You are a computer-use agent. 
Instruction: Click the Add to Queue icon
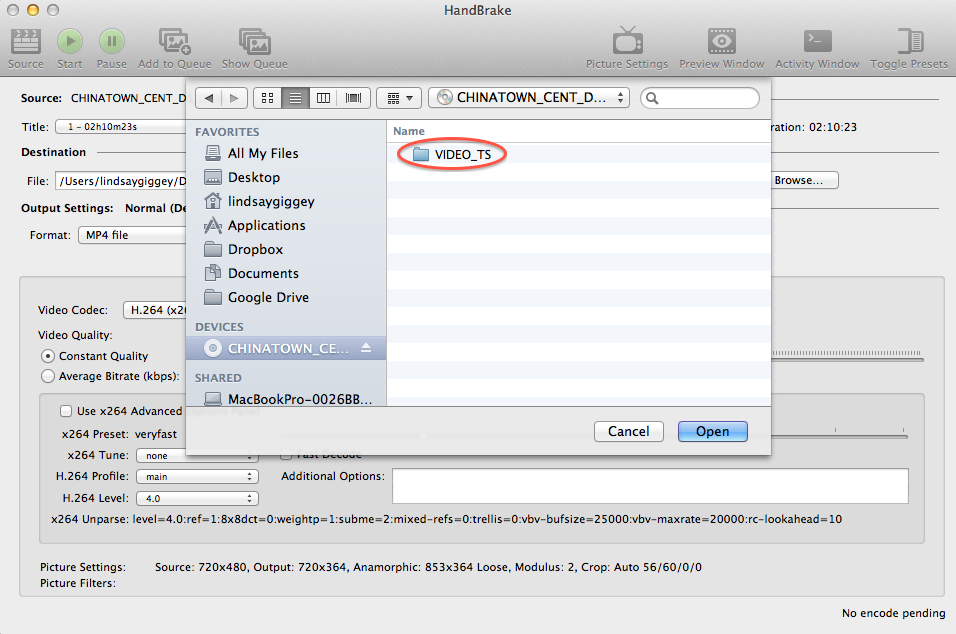pos(174,48)
